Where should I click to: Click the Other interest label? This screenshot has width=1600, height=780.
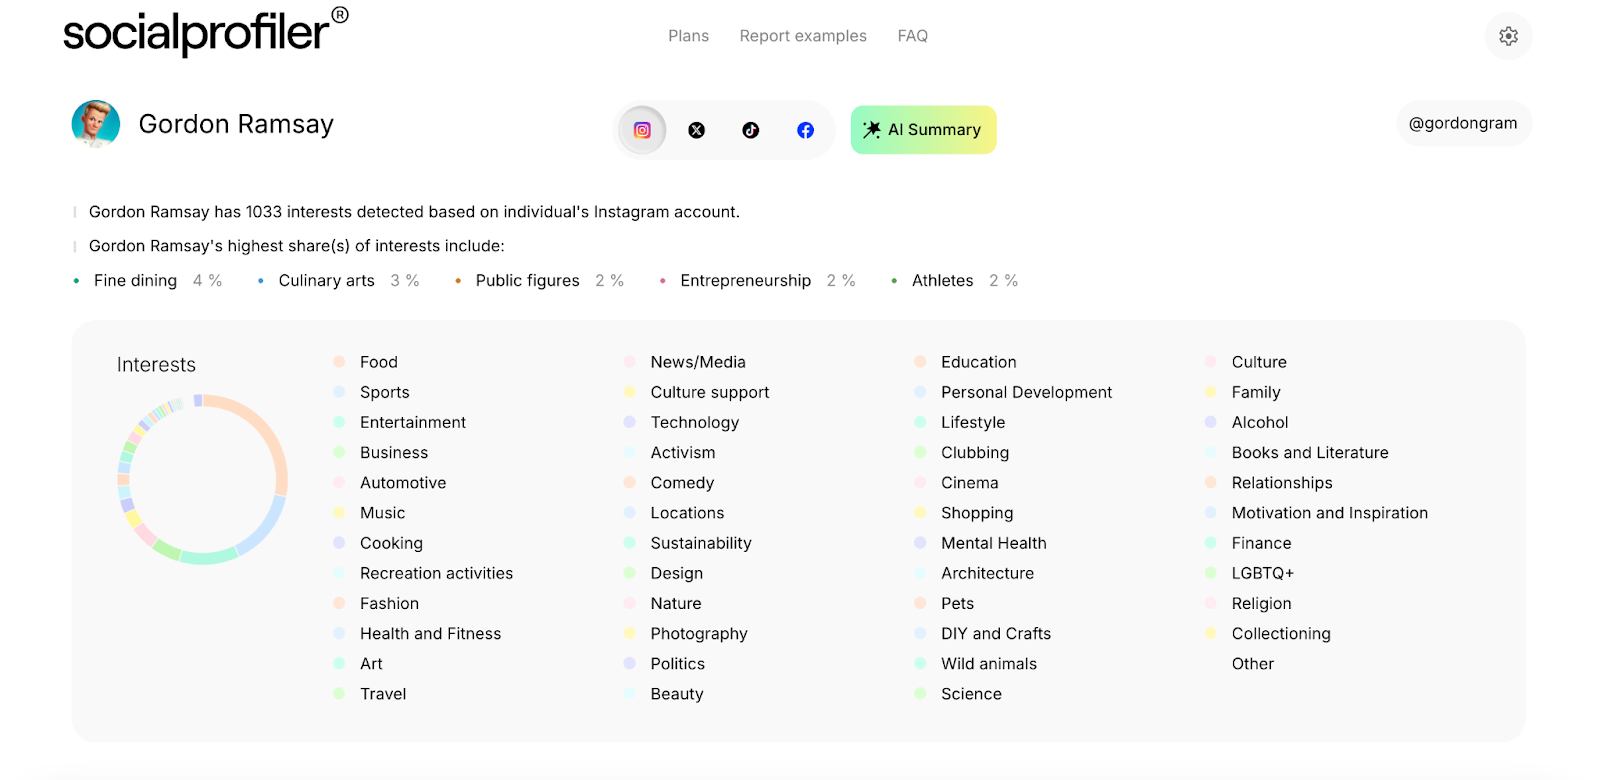(x=1253, y=664)
